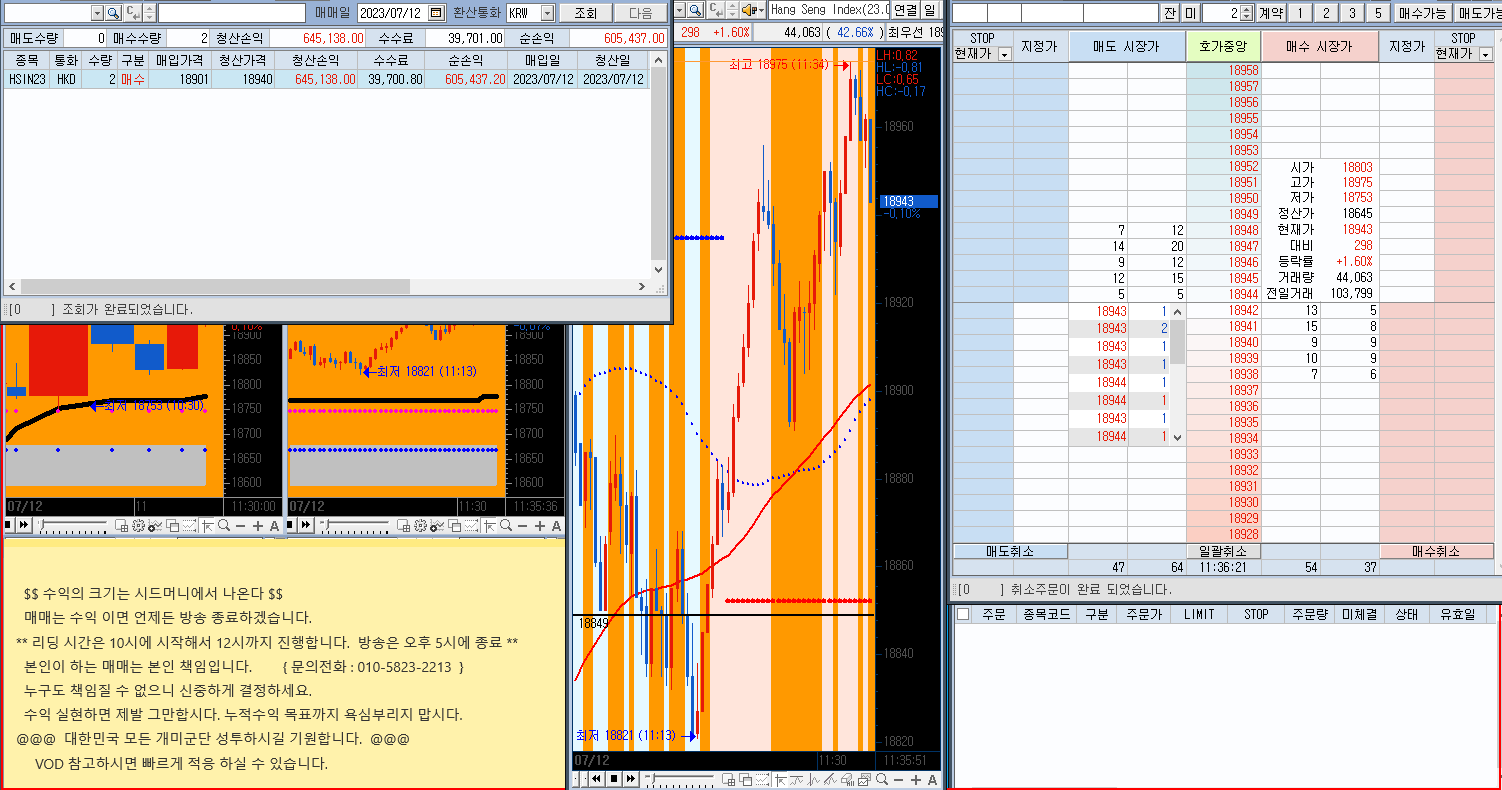The width and height of the screenshot is (1502, 790).
Task: Click the minus zoom-out icon under the main chart
Action: pos(898,779)
